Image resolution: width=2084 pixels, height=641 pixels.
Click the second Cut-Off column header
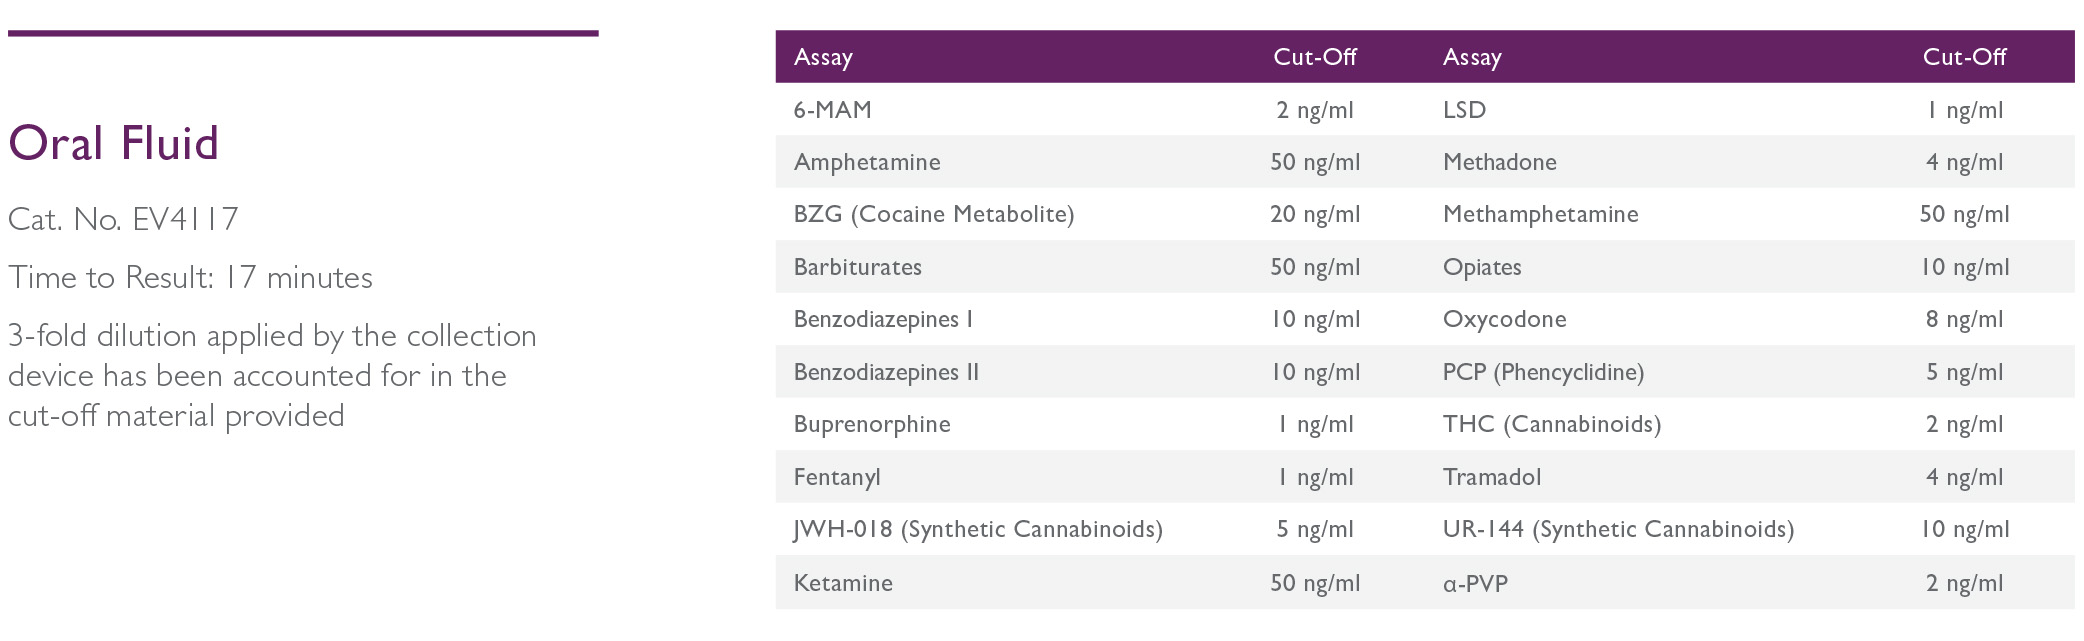pos(1964,57)
